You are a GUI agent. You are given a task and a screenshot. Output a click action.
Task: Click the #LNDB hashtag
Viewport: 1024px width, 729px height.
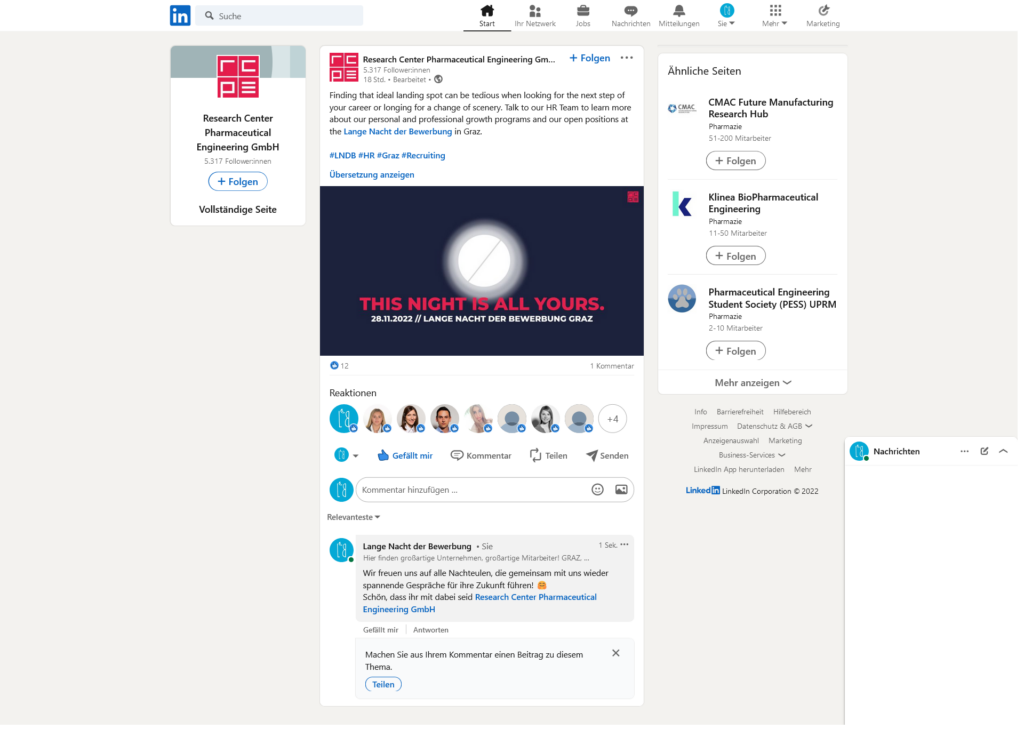coord(342,155)
